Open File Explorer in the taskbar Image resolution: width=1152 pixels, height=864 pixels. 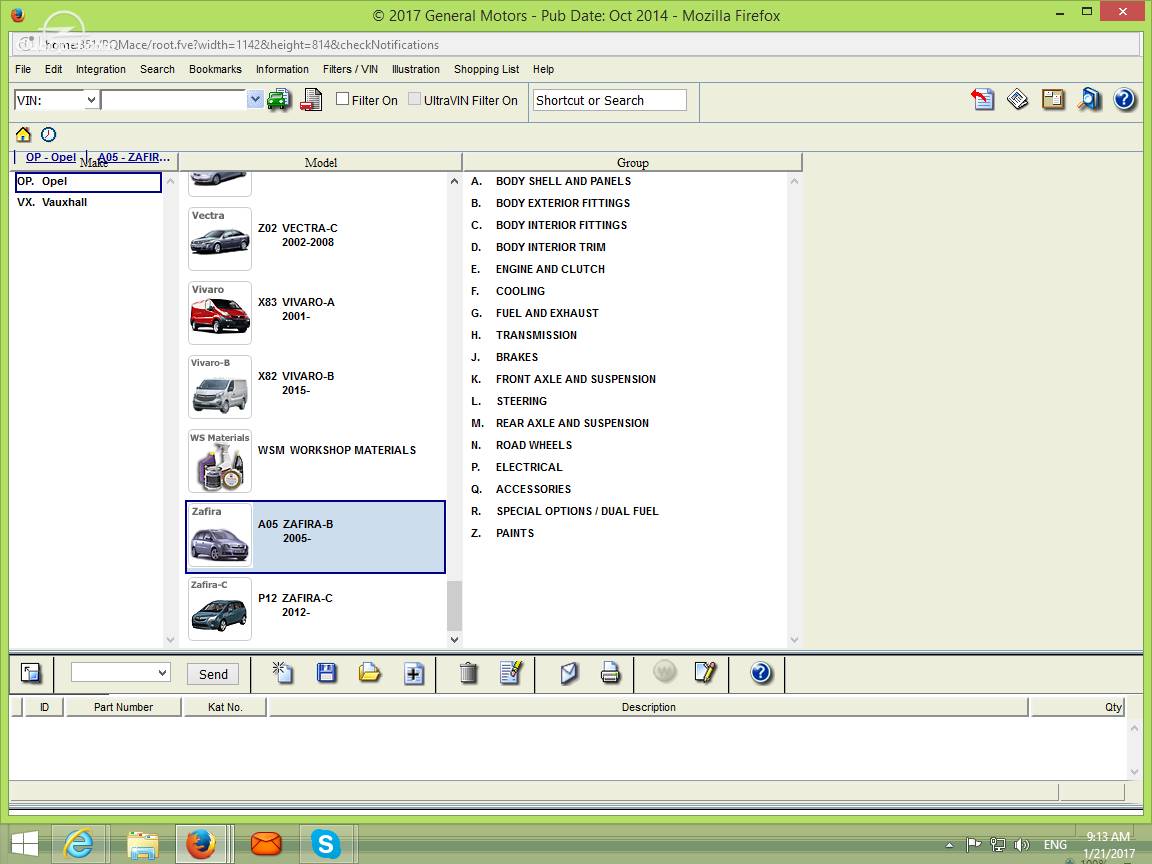click(x=143, y=845)
